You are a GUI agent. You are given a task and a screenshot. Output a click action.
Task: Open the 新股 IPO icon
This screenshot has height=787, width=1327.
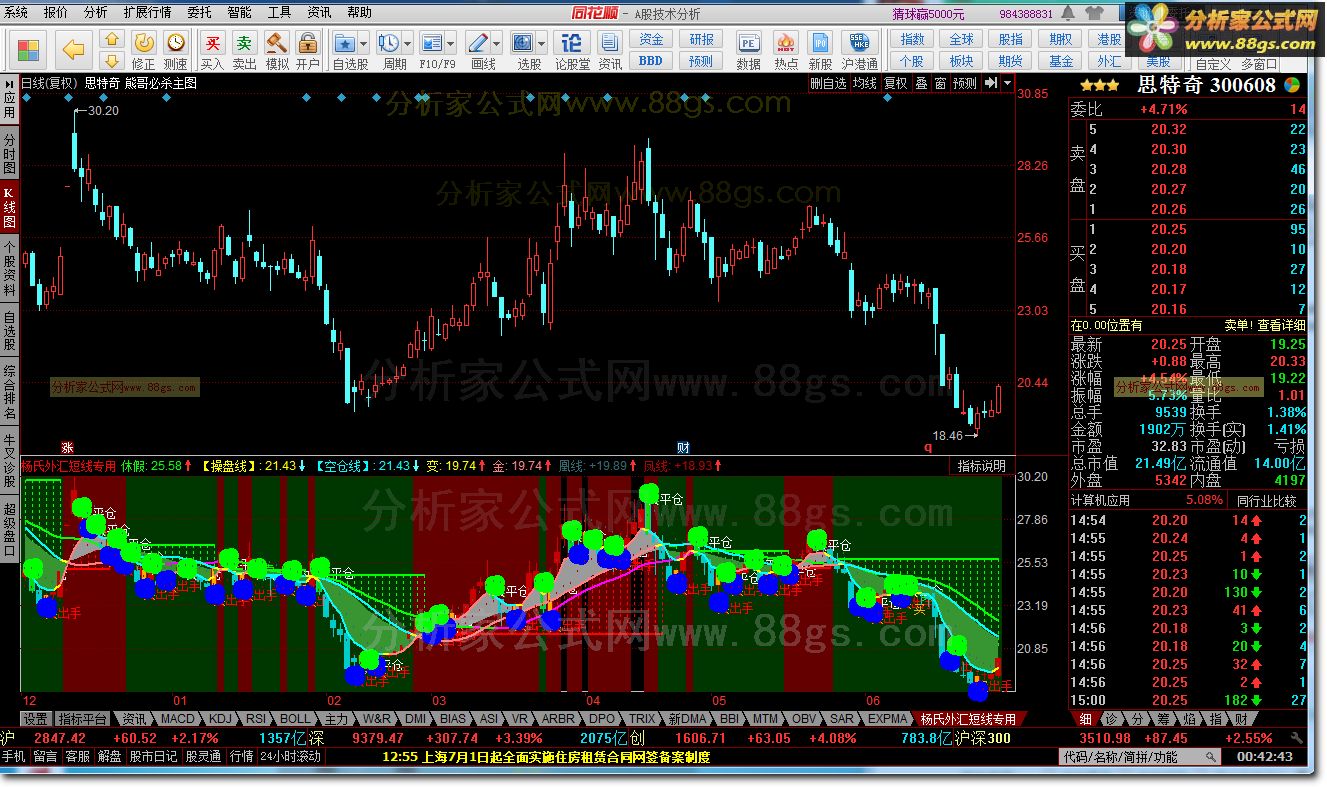coord(820,43)
